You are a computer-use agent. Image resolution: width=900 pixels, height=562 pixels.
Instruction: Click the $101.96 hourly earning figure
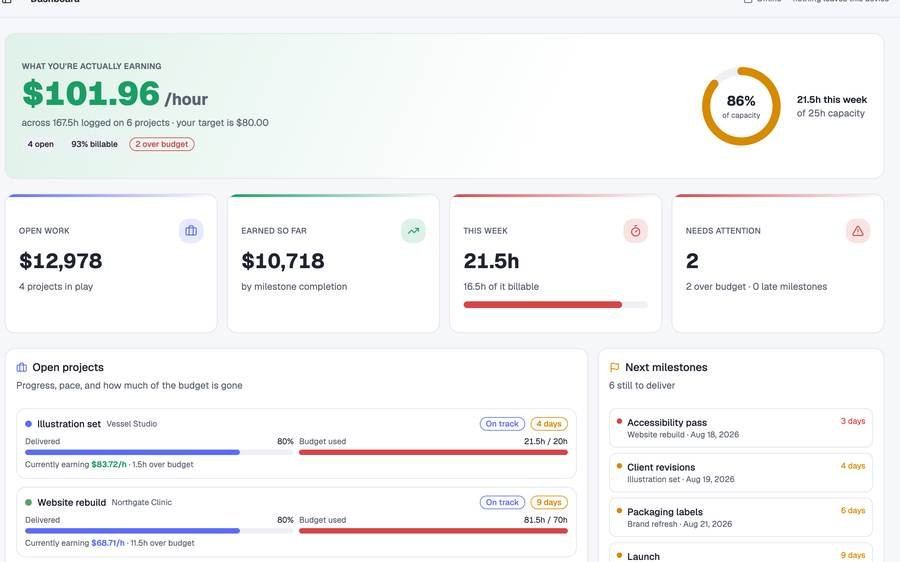(x=91, y=94)
